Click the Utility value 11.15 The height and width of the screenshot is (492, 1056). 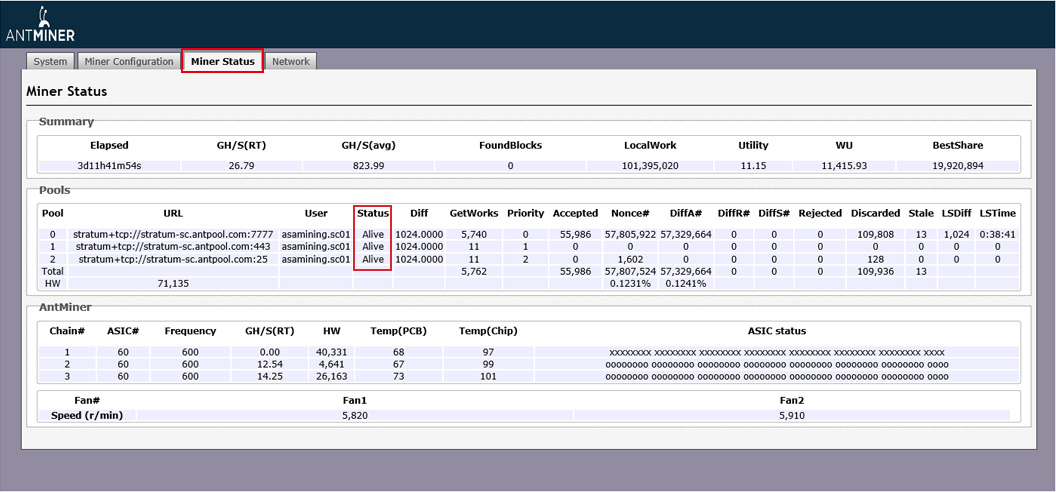753,166
